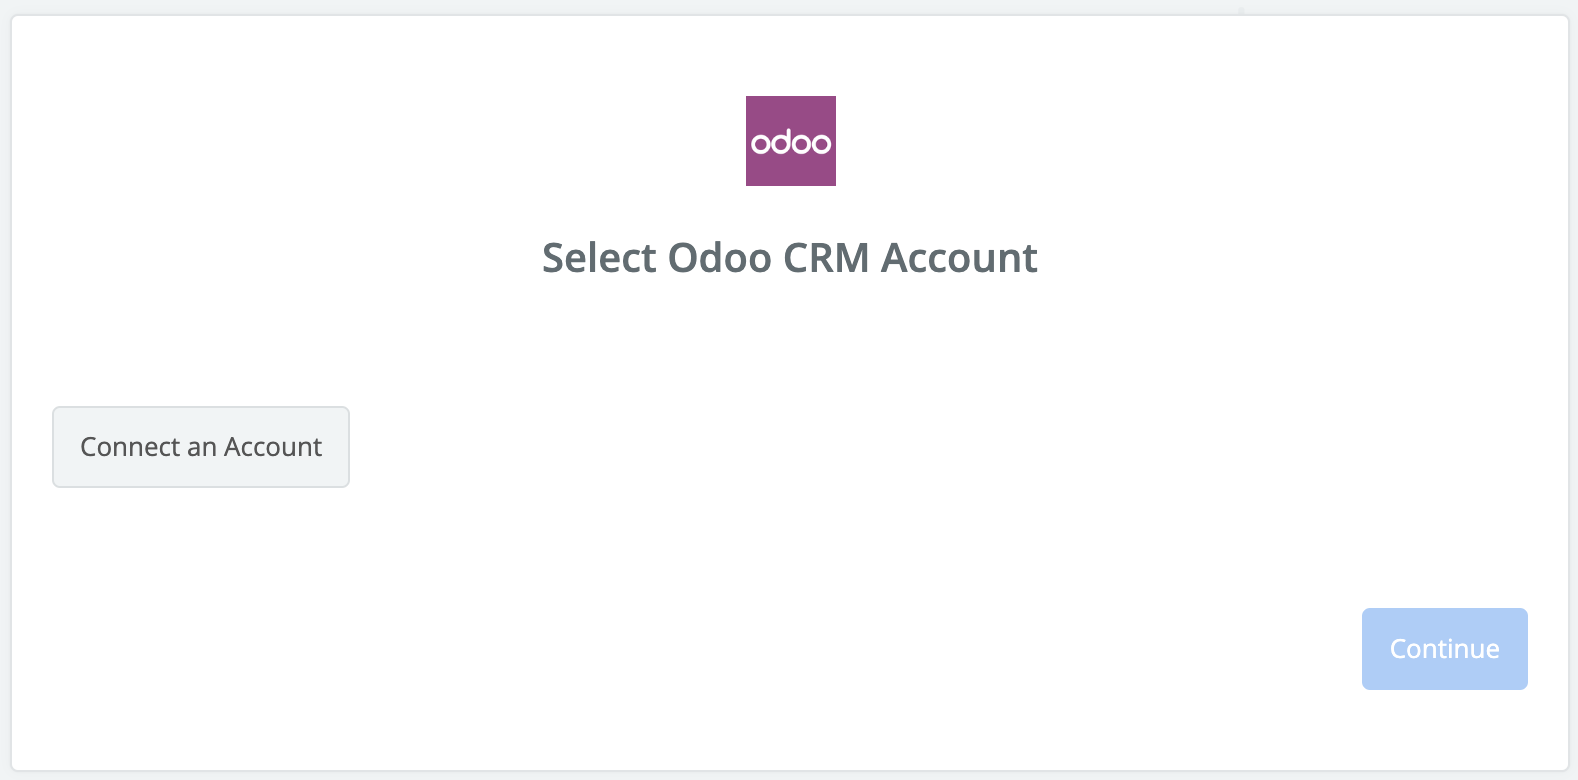Click the Continue button
Viewport: 1578px width, 780px height.
click(1444, 649)
